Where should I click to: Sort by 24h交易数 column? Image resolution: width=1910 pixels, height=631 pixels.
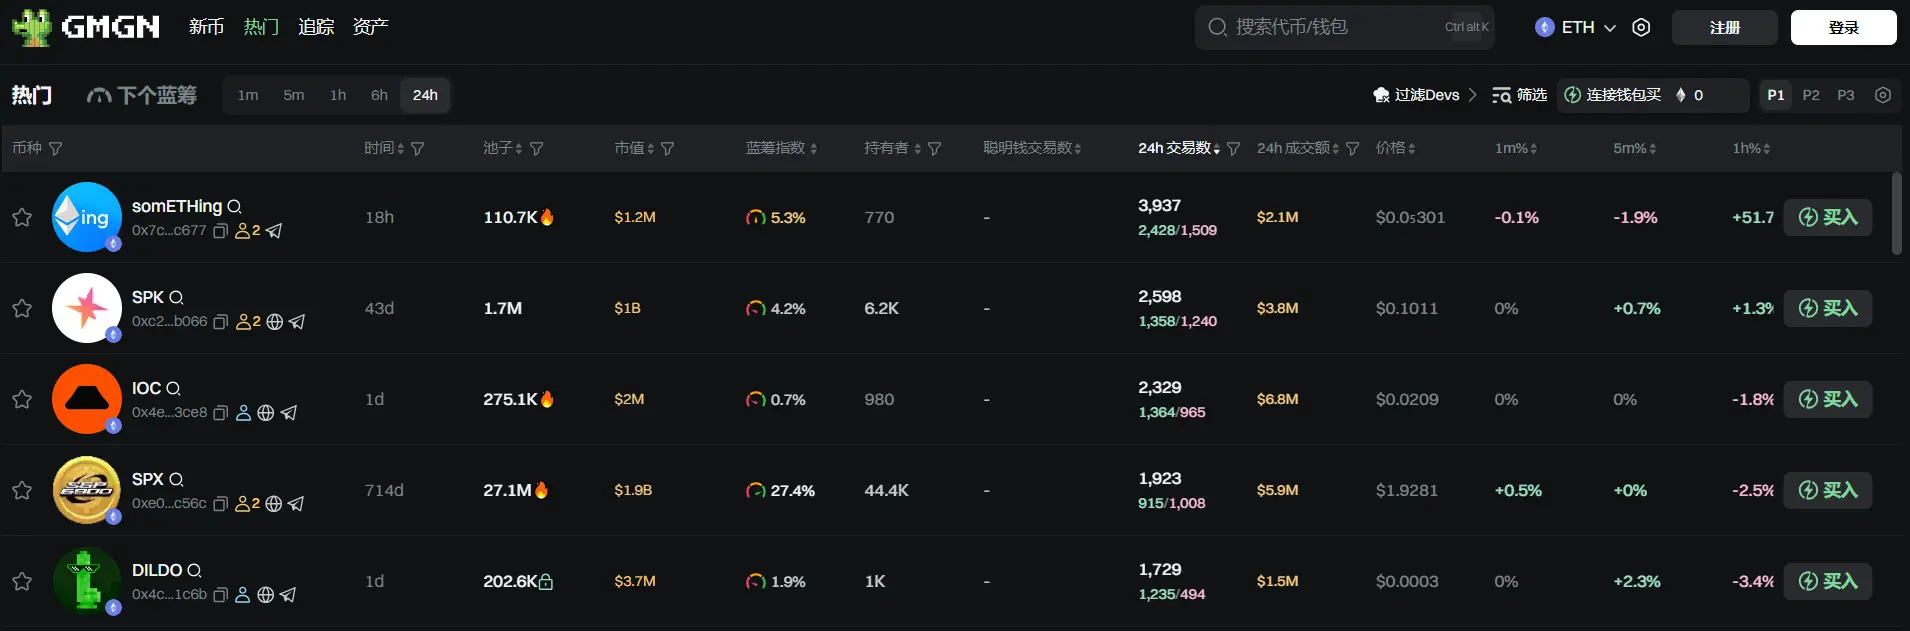click(x=1178, y=148)
